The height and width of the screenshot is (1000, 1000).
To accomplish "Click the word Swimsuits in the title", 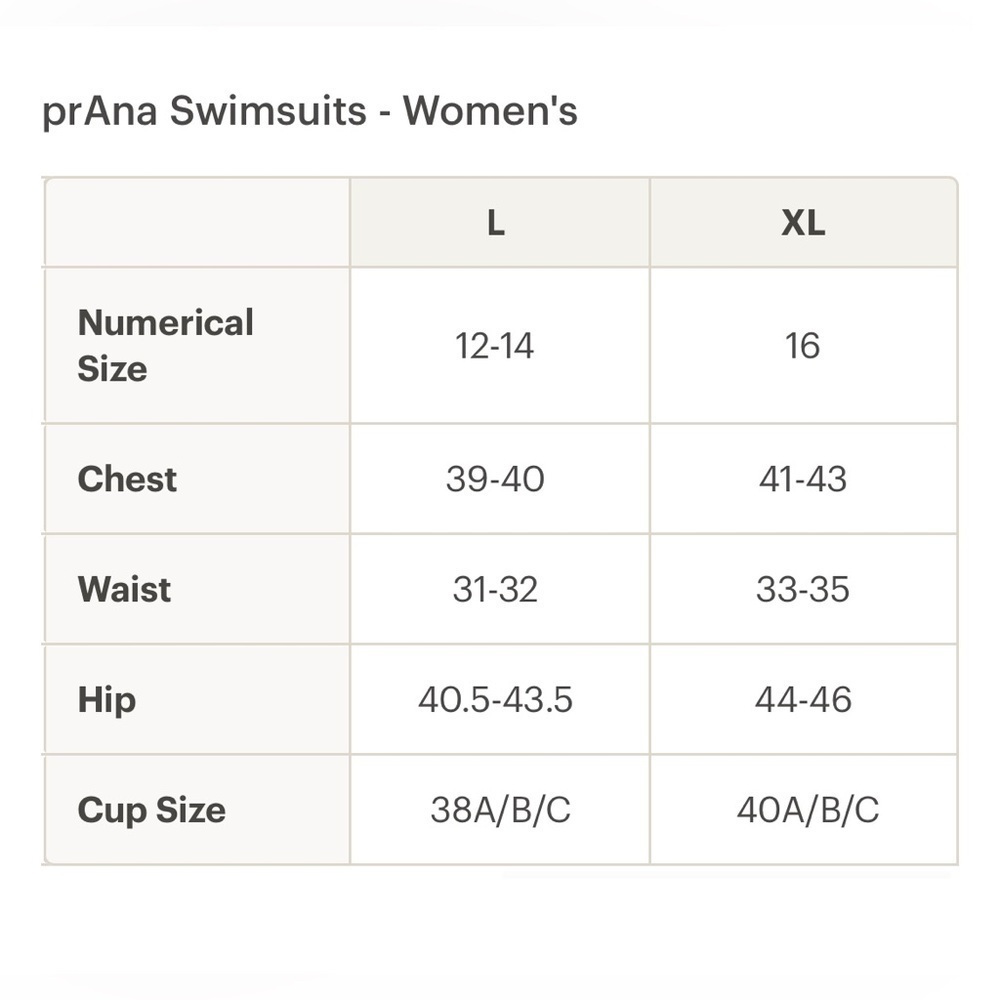I will click(x=268, y=111).
